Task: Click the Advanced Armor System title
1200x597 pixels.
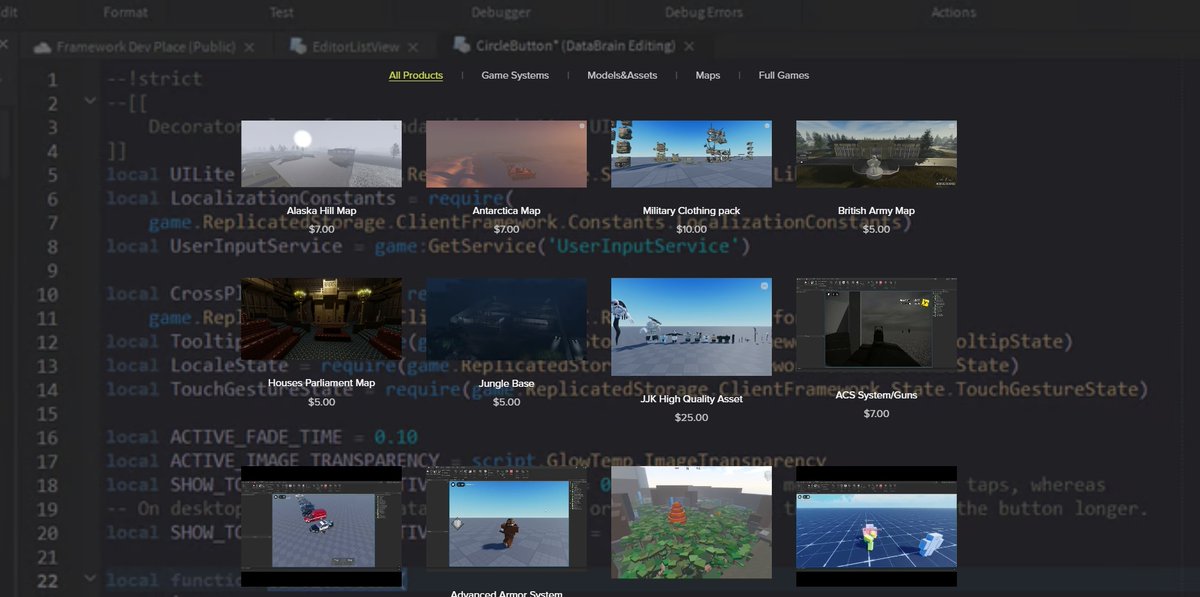Action: point(506,593)
